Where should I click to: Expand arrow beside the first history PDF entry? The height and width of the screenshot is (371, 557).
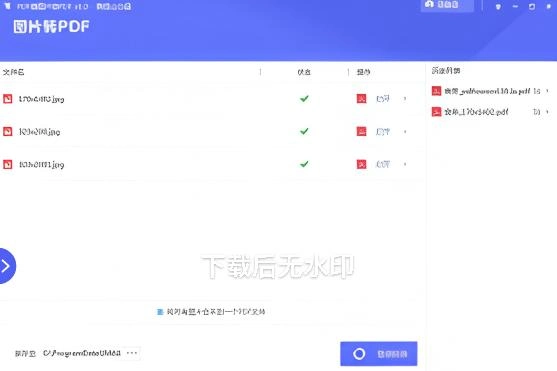[x=547, y=91]
